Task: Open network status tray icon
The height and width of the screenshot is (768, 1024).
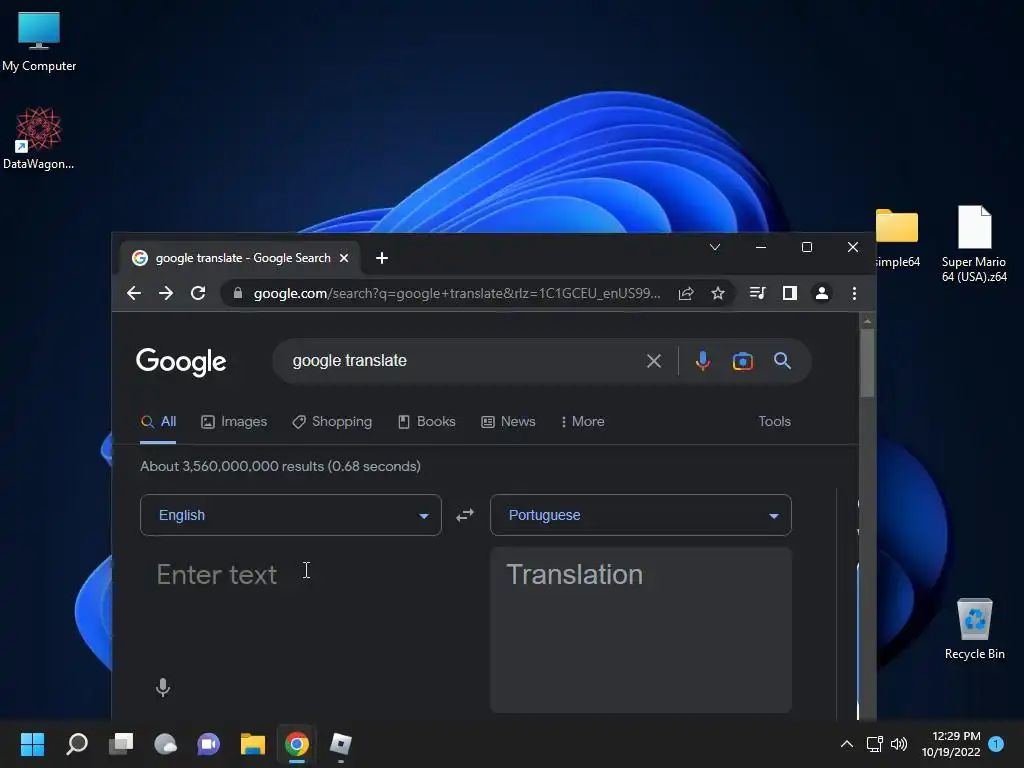Action: coord(874,744)
